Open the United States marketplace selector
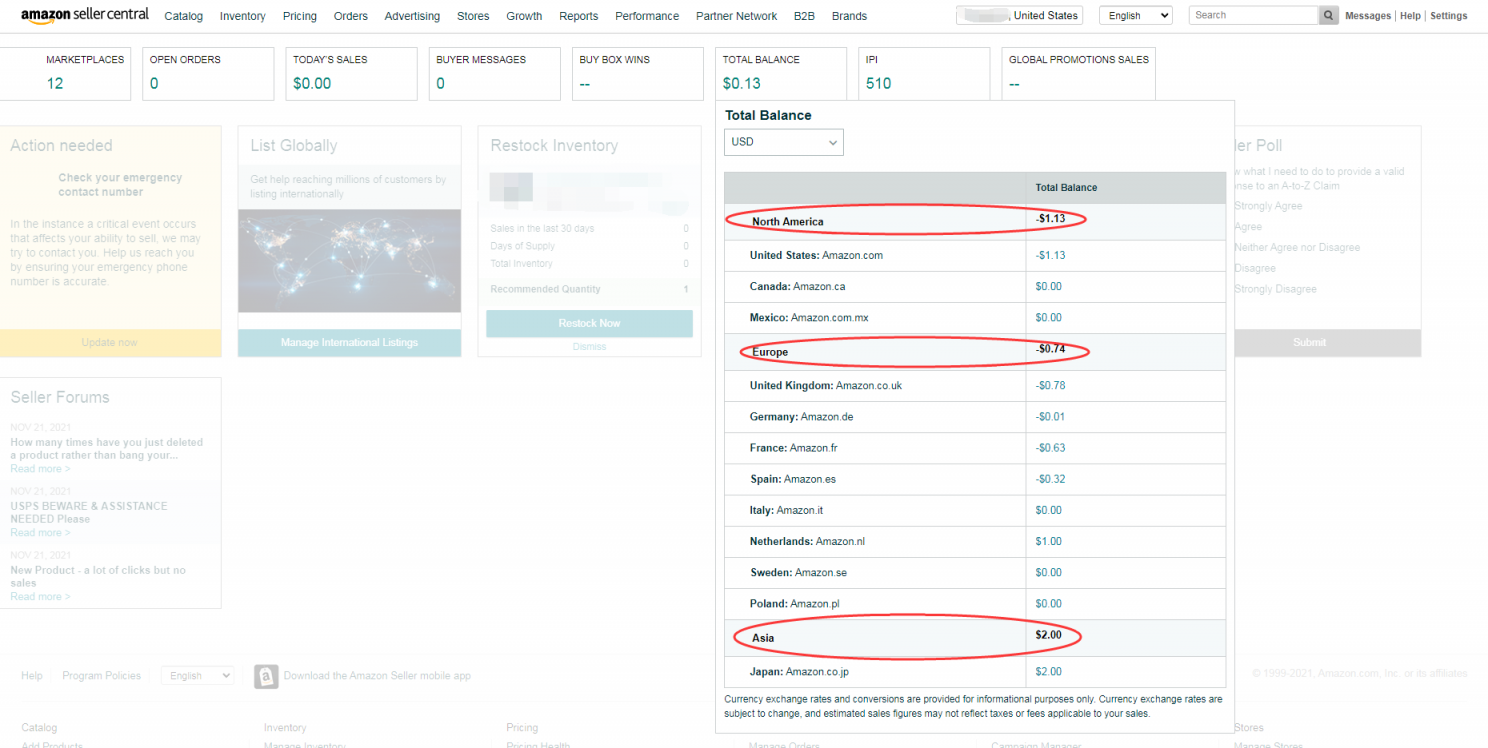1488x748 pixels. 1018,15
